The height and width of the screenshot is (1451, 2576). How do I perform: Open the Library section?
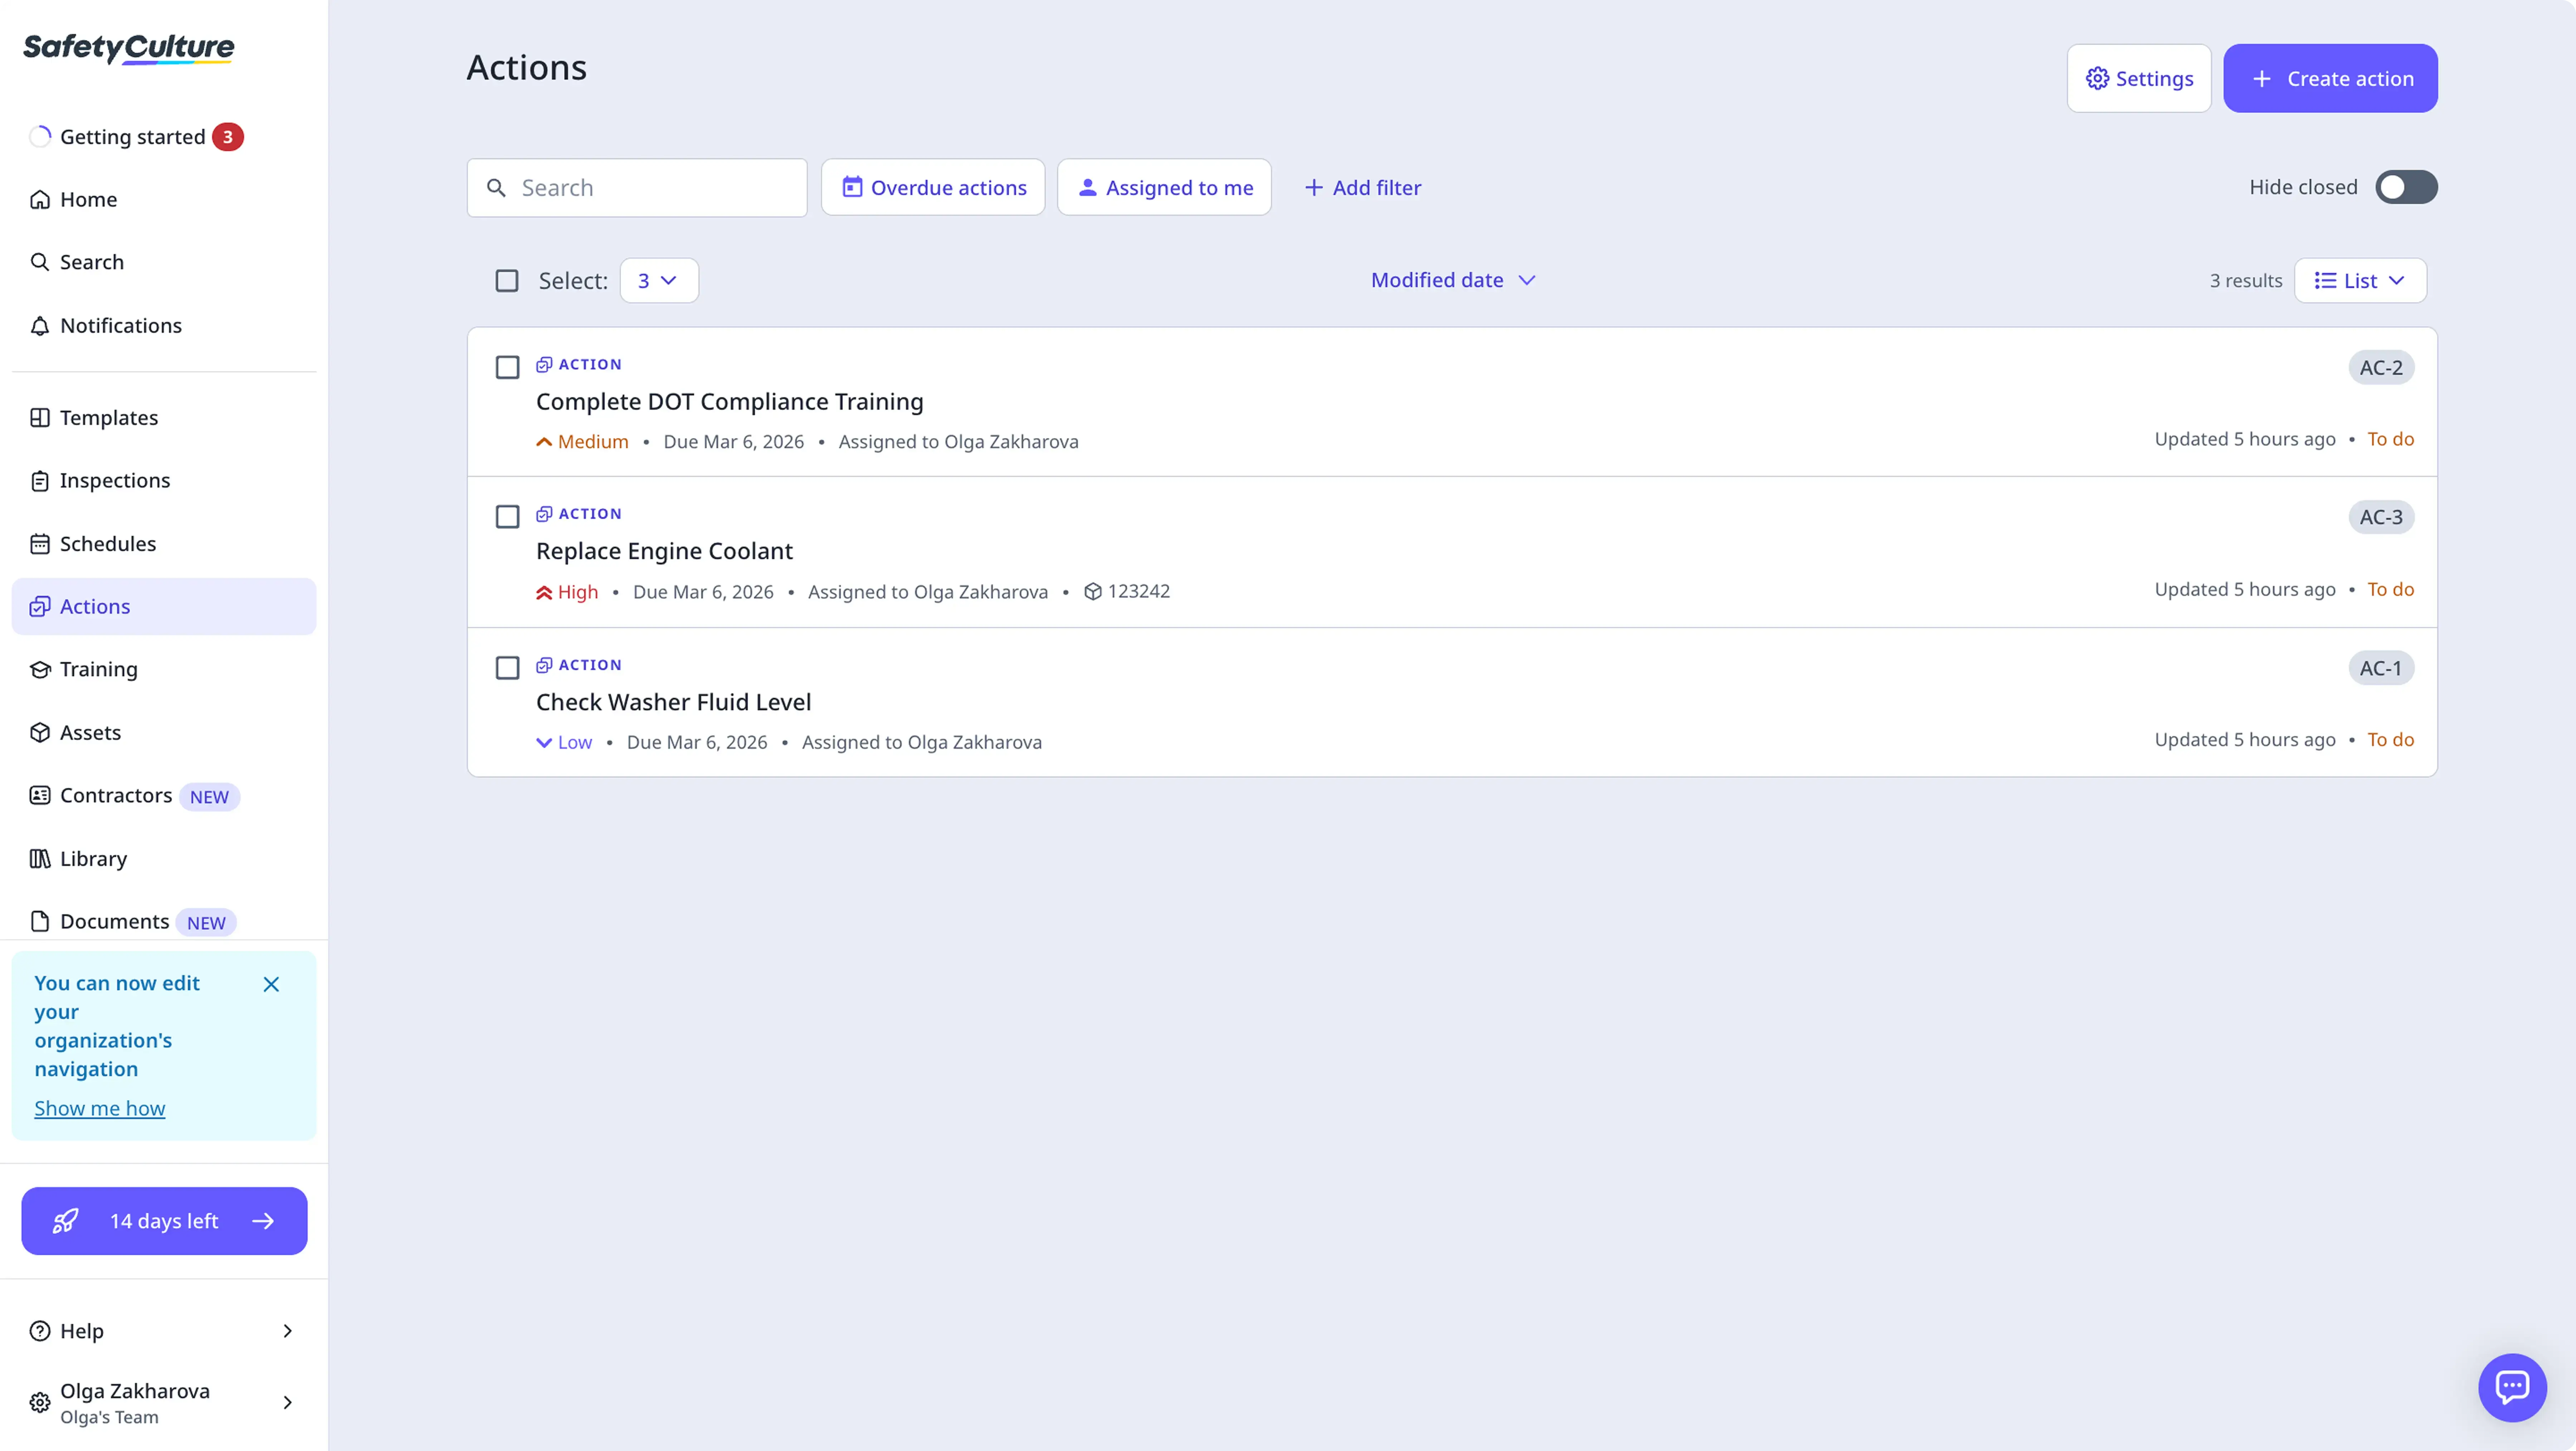[x=93, y=858]
